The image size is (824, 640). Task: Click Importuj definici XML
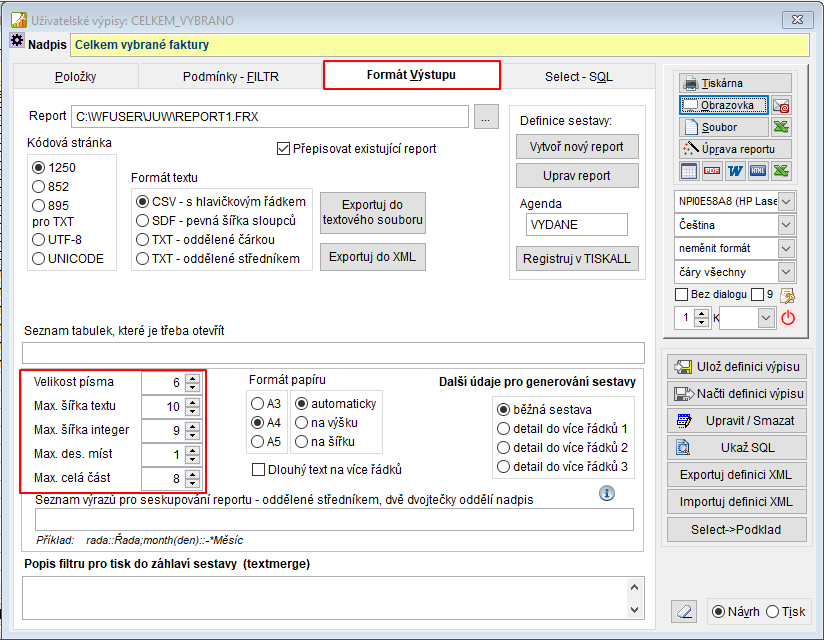(x=737, y=502)
